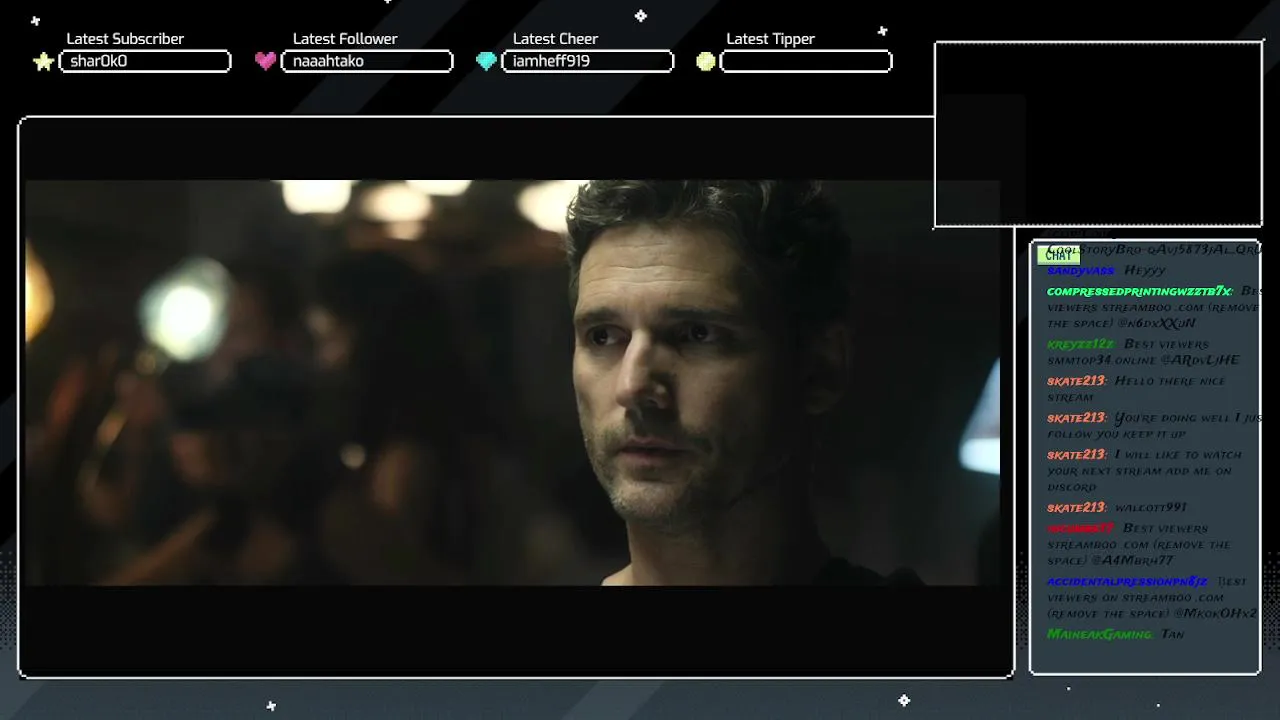Click the cyan gem Latest Cheer icon
The height and width of the screenshot is (720, 1280).
486,61
